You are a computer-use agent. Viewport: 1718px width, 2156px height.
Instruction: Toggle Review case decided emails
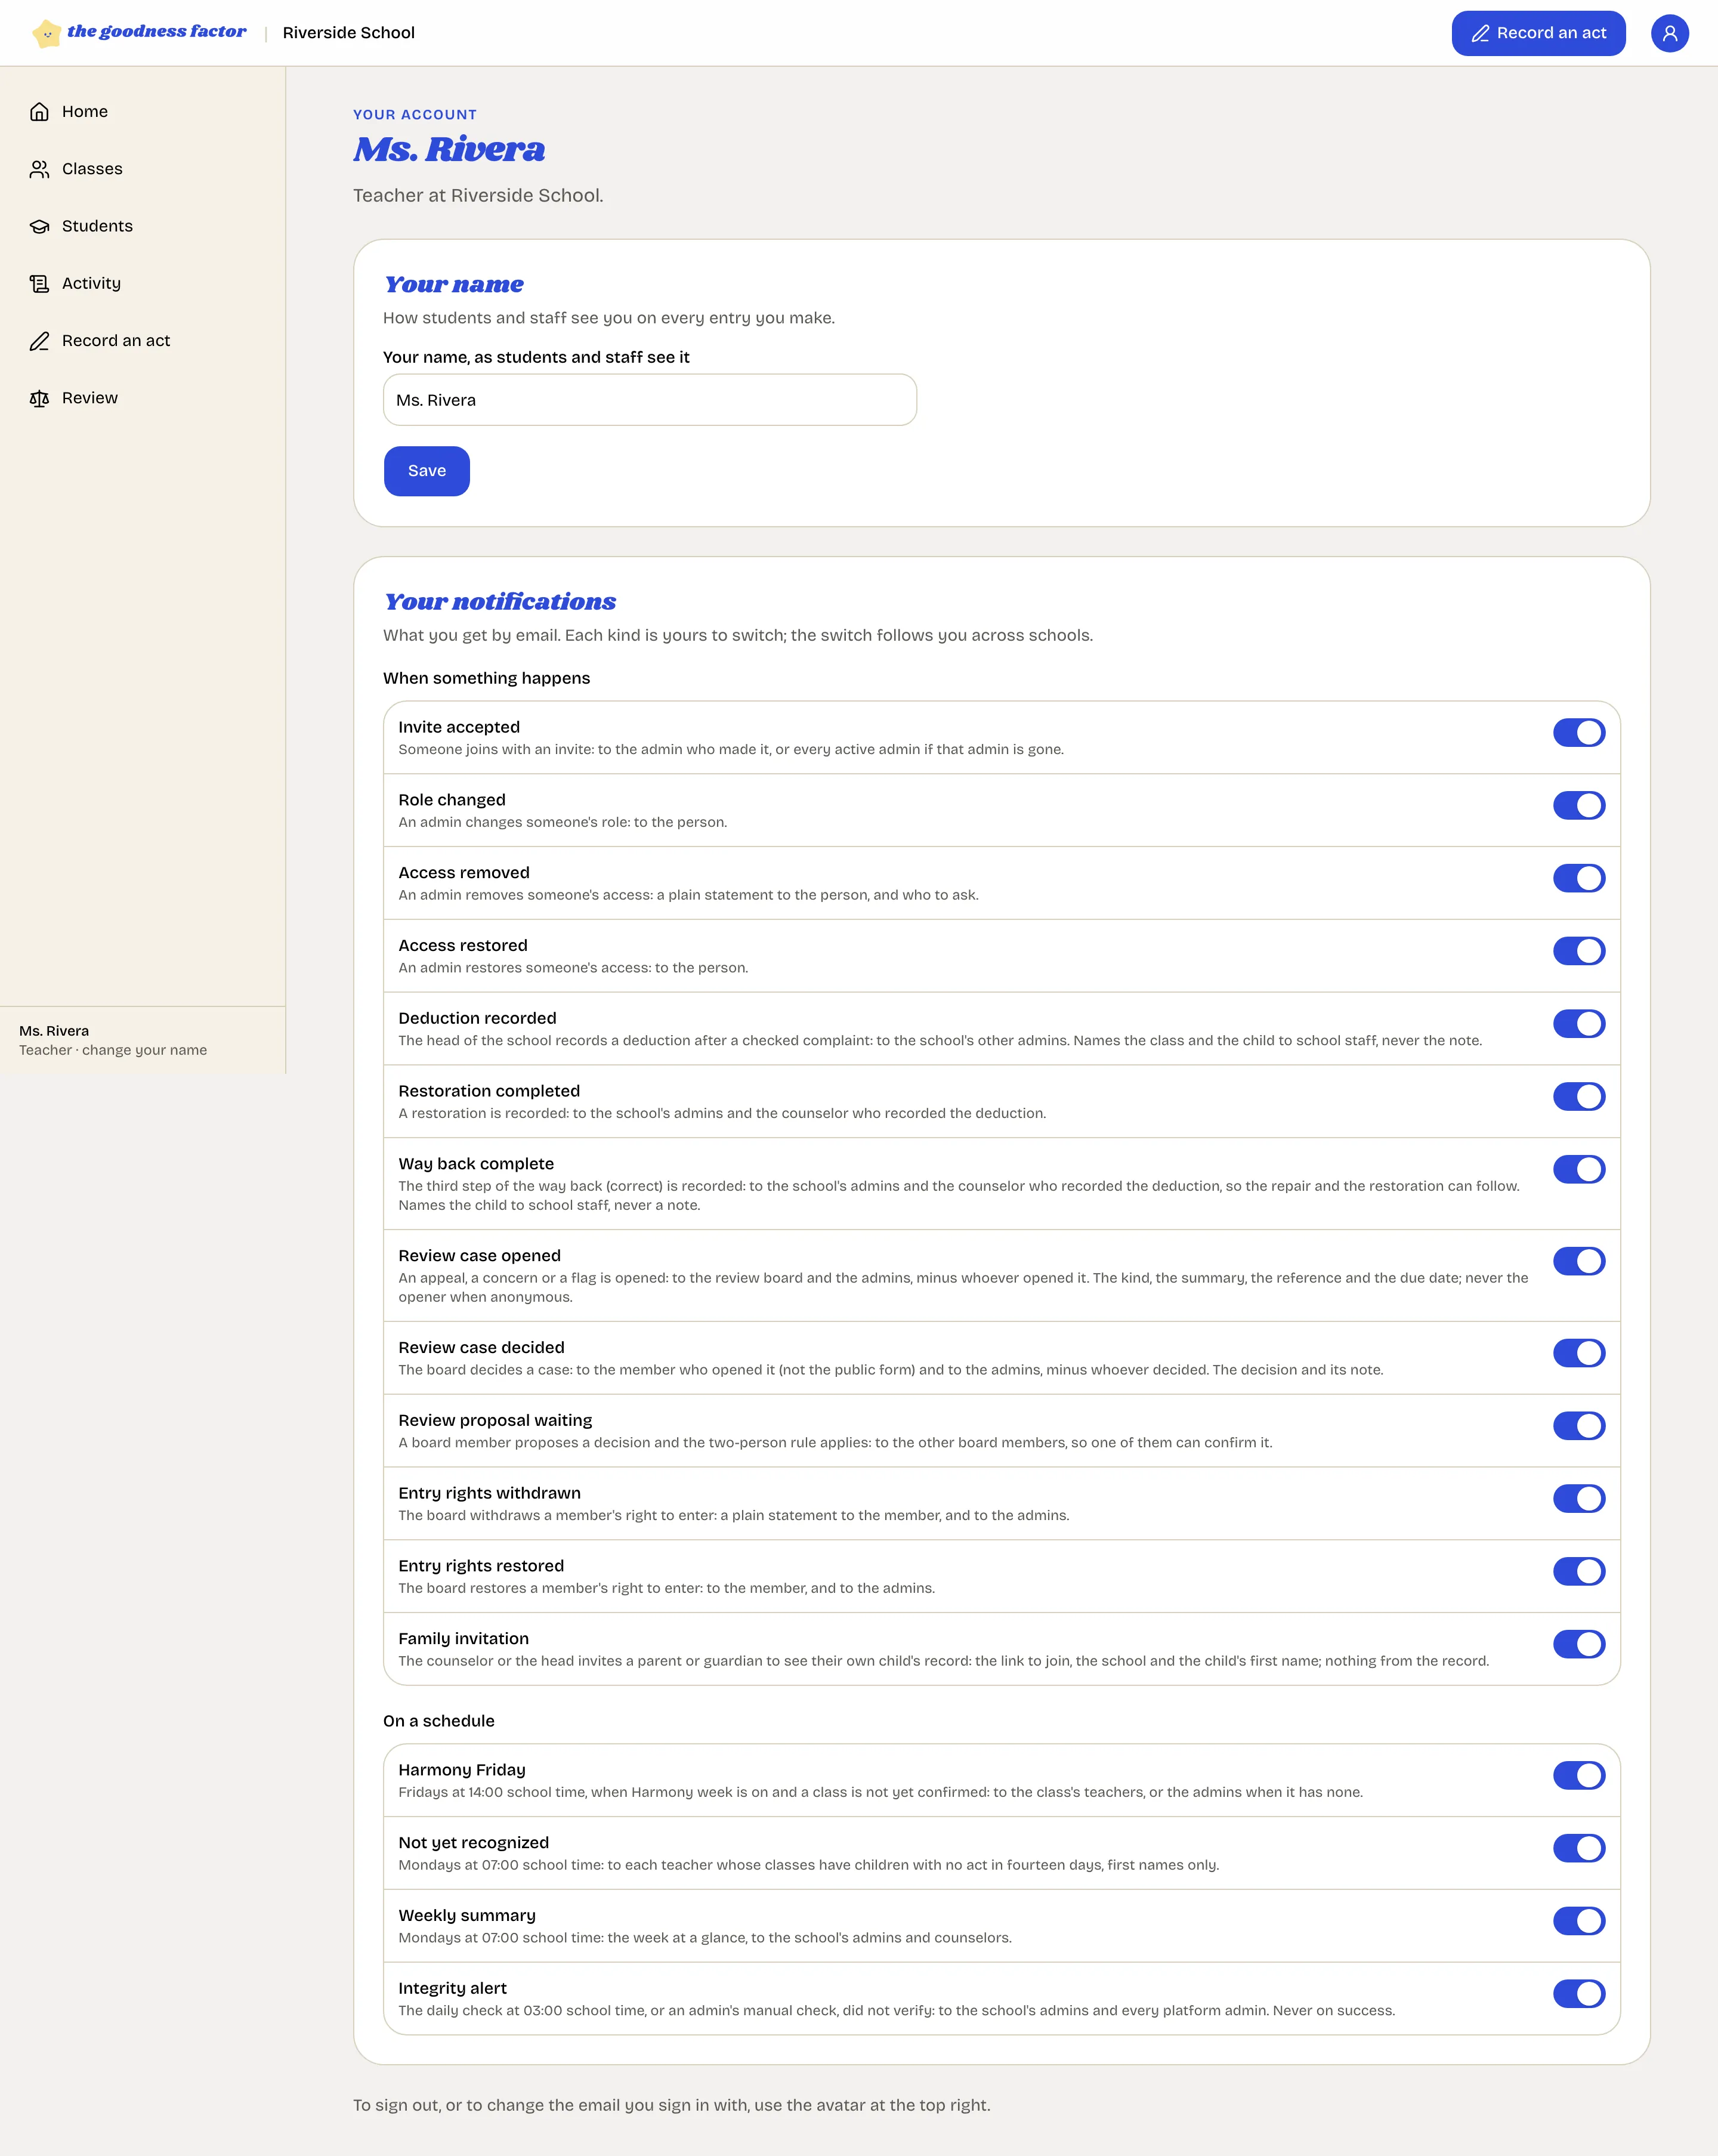1578,1353
